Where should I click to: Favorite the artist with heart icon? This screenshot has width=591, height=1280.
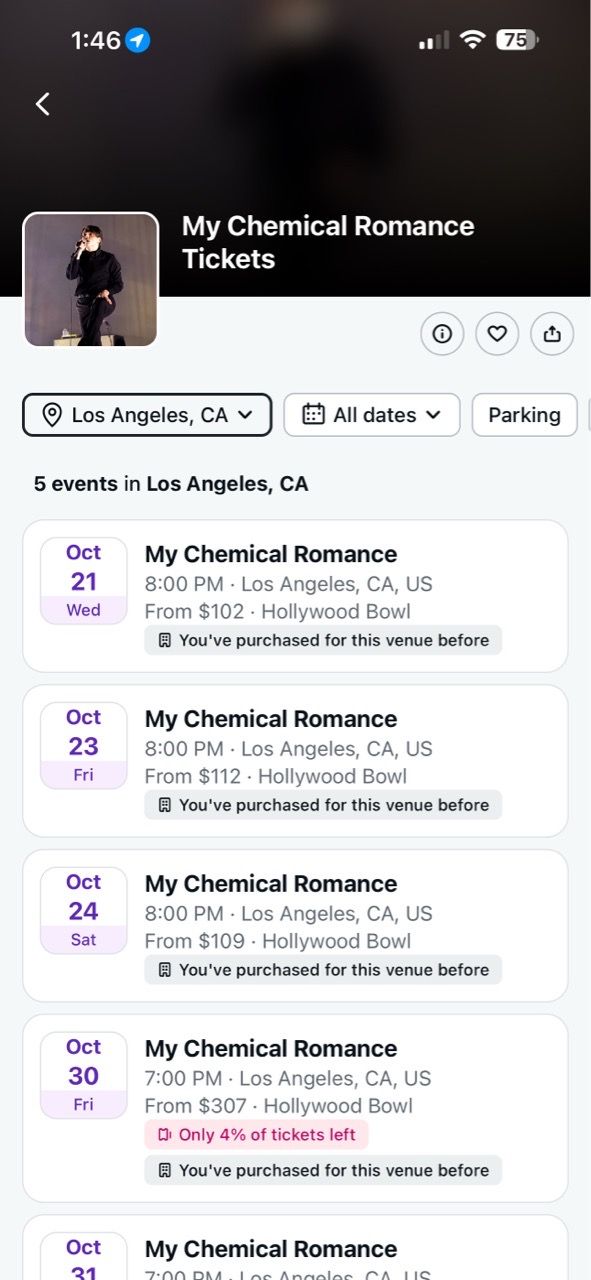click(497, 334)
